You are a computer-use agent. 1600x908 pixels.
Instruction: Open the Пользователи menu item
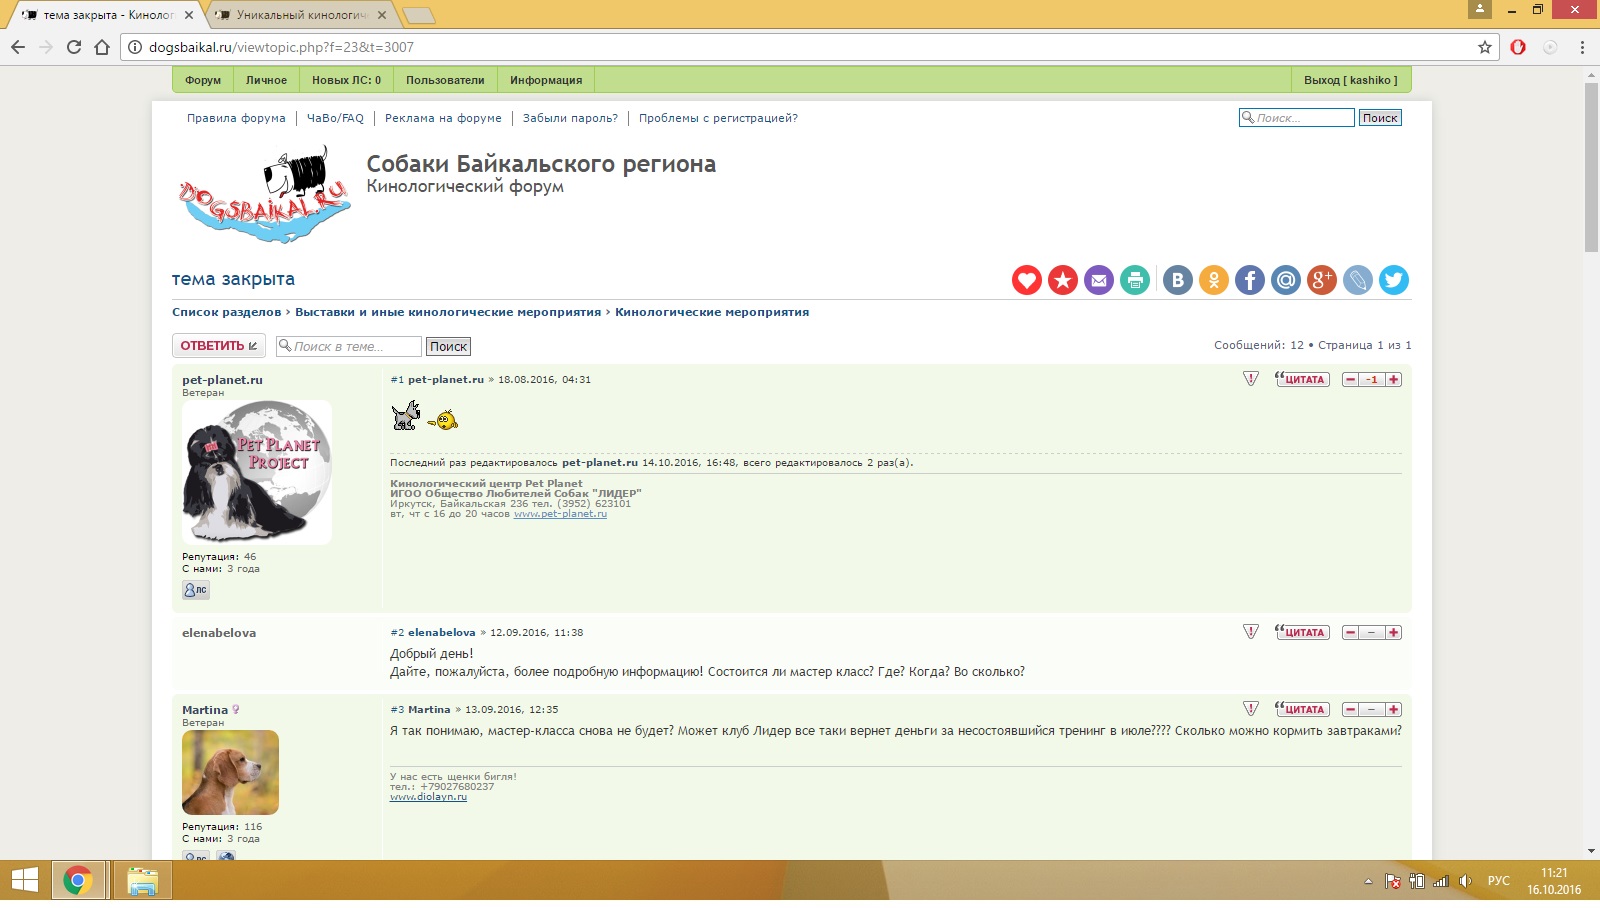[x=445, y=80]
